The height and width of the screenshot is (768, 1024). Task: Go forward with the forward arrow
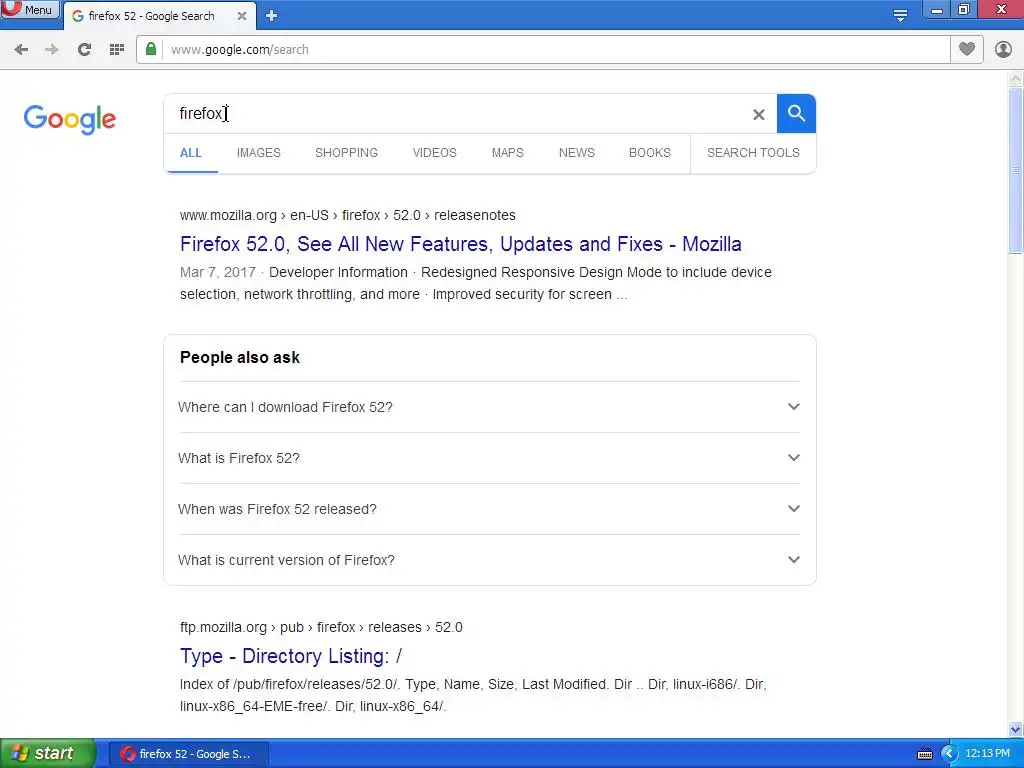coord(52,50)
